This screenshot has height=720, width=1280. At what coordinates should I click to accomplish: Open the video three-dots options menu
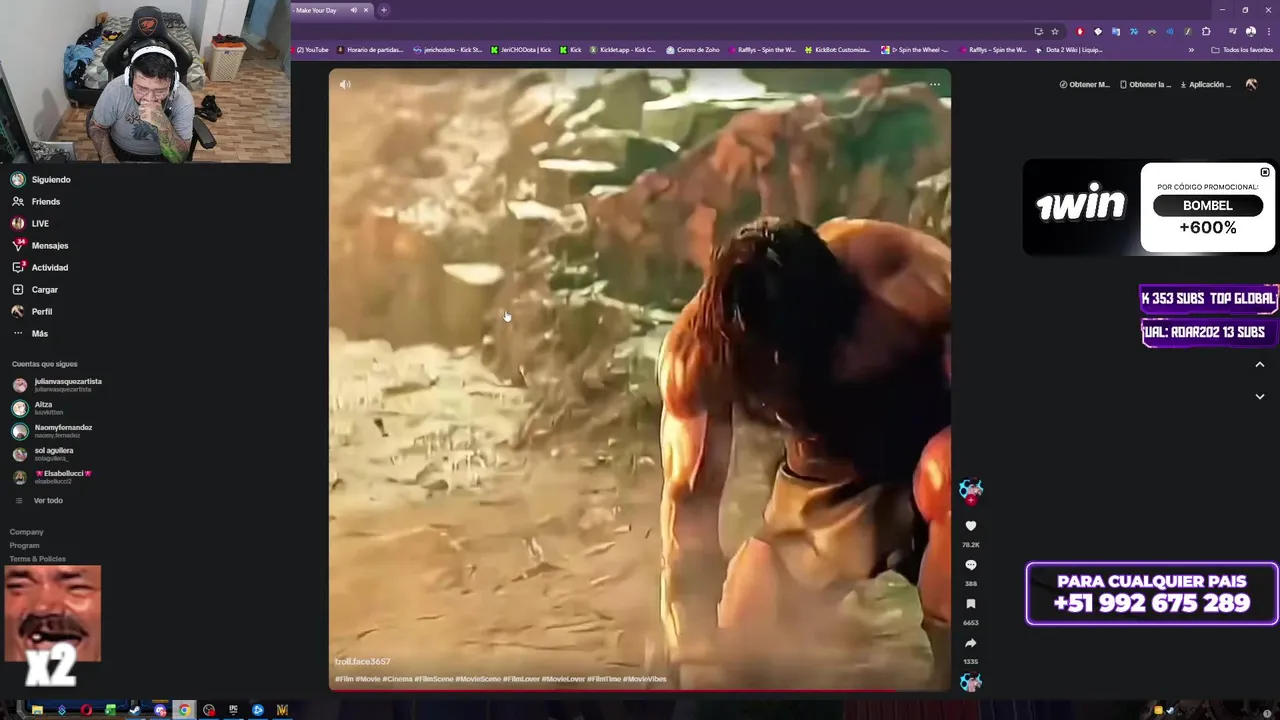[x=935, y=84]
